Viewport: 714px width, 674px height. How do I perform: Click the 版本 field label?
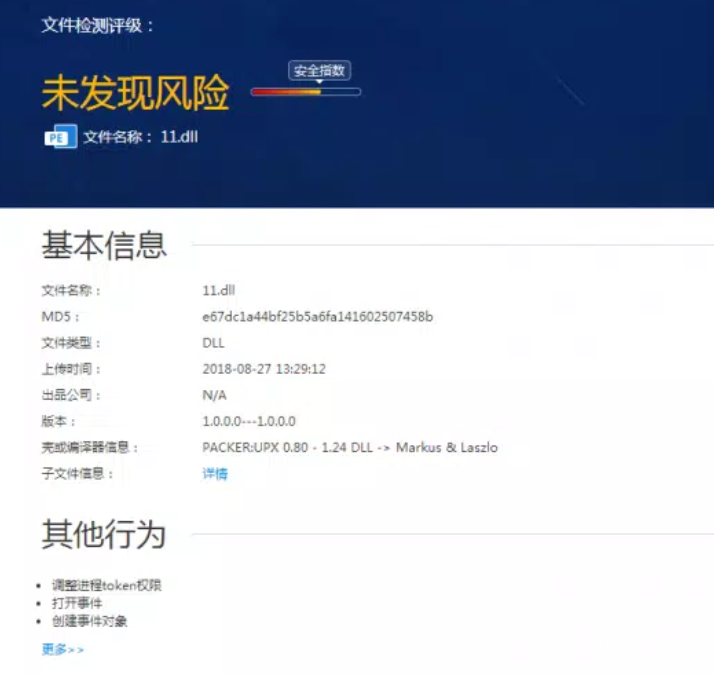tap(58, 421)
